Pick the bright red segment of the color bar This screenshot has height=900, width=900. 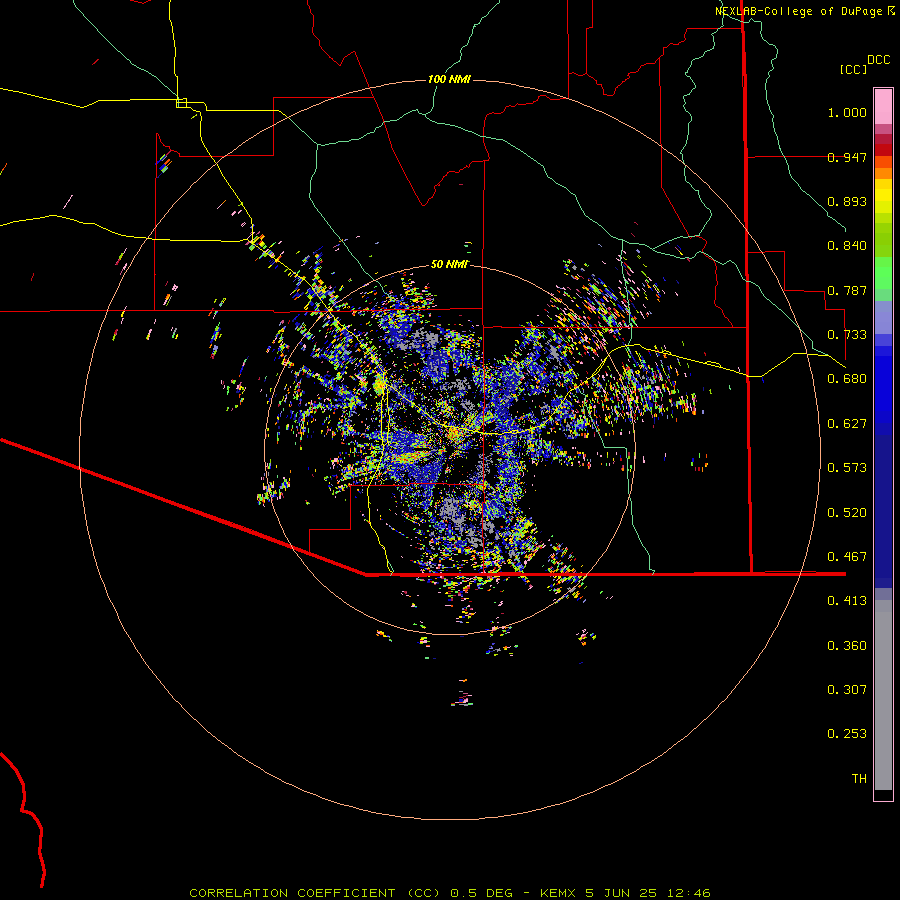tap(883, 150)
